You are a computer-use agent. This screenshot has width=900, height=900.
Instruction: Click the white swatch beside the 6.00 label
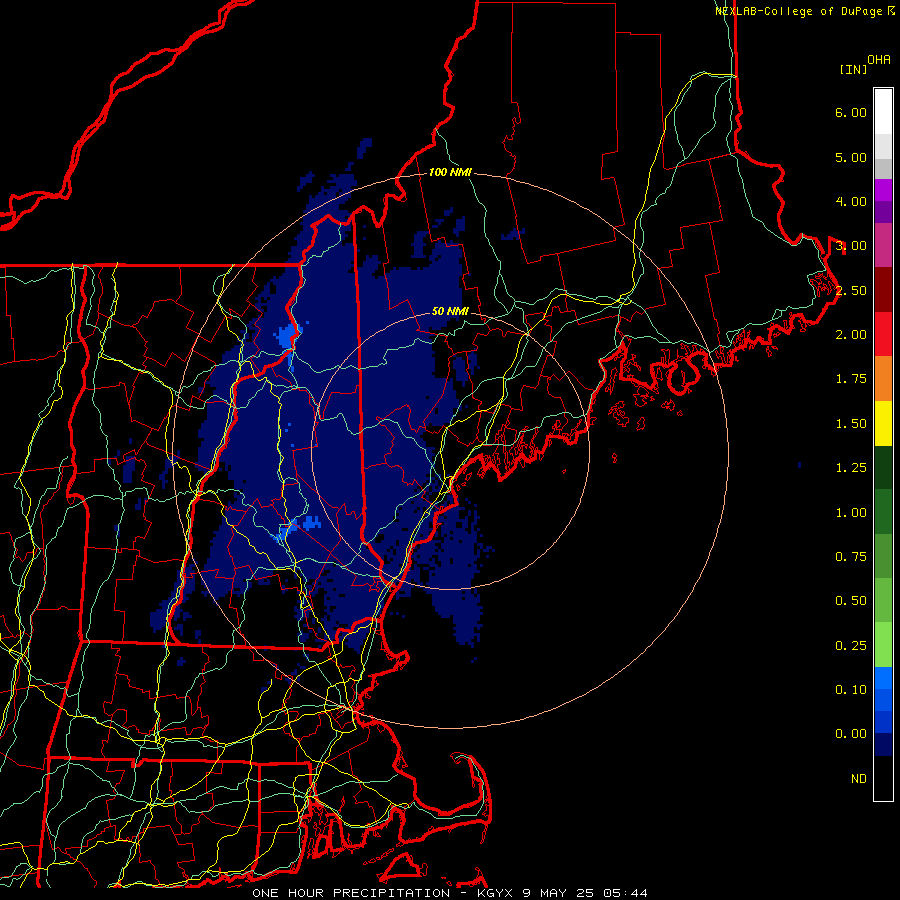[x=883, y=112]
